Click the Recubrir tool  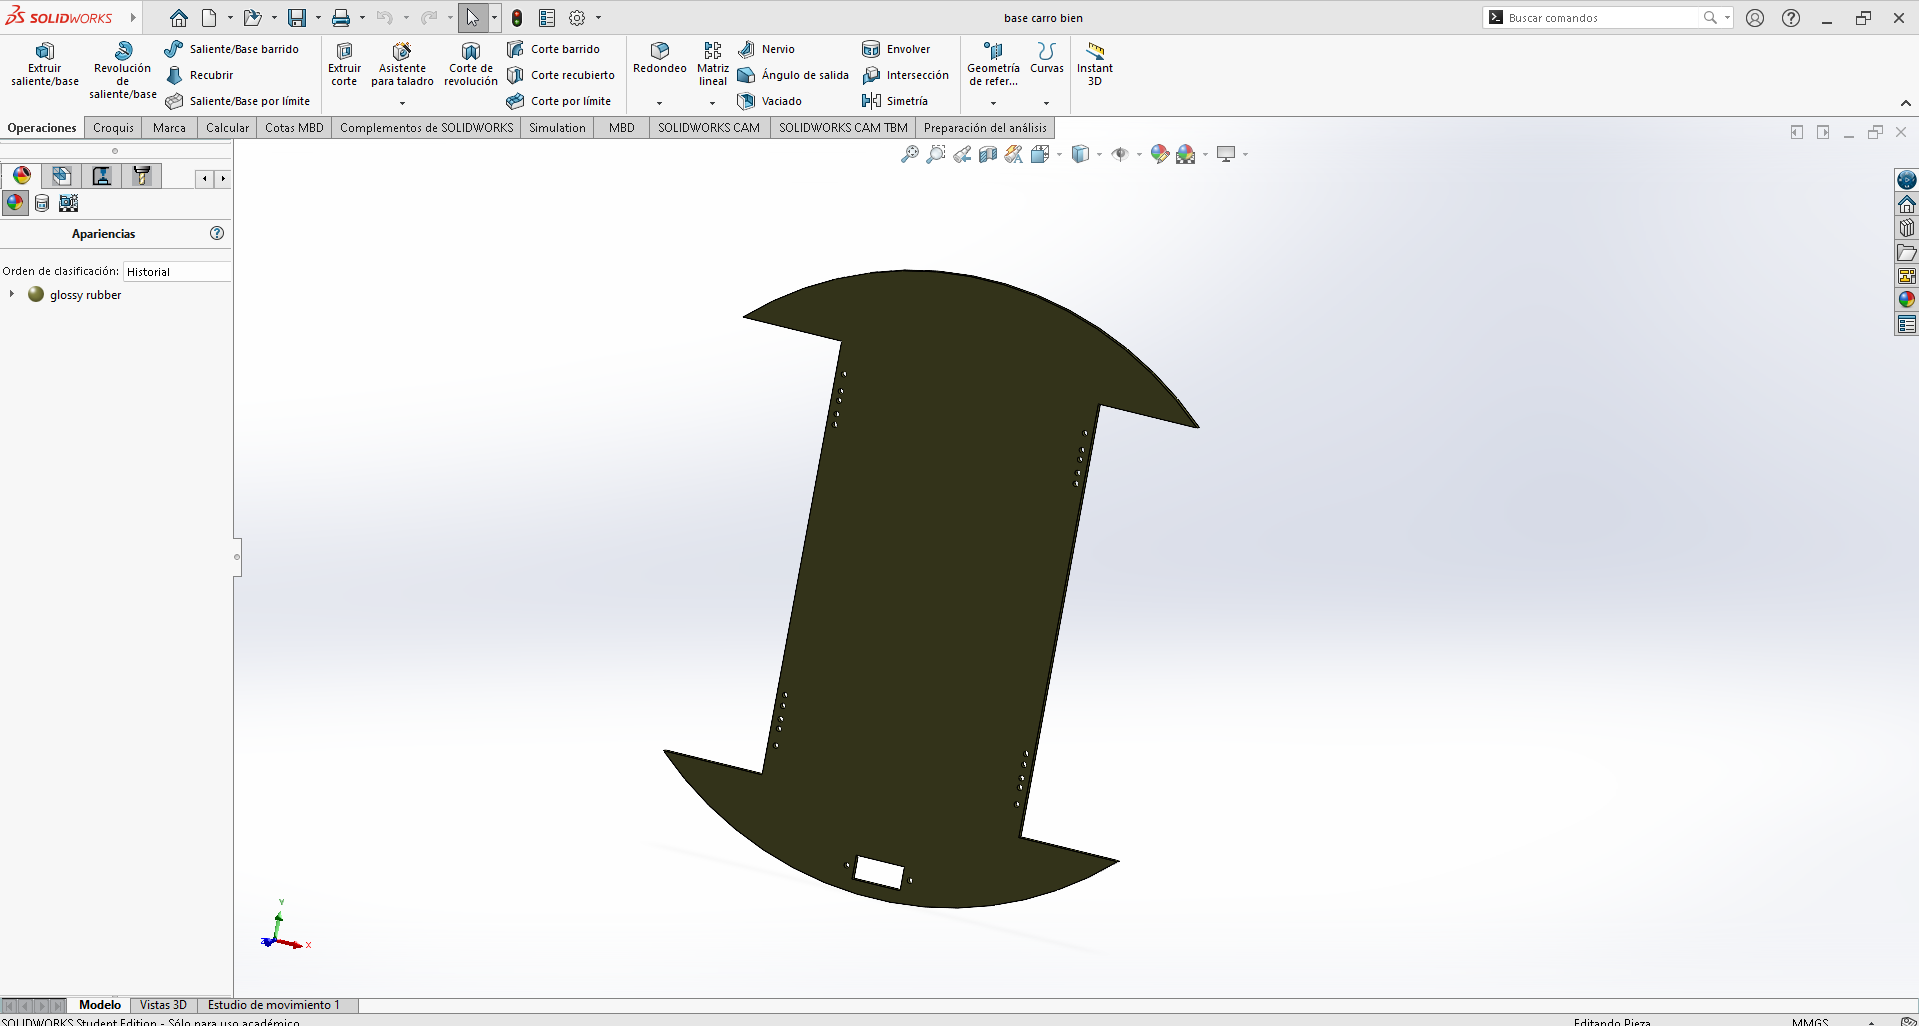click(200, 75)
